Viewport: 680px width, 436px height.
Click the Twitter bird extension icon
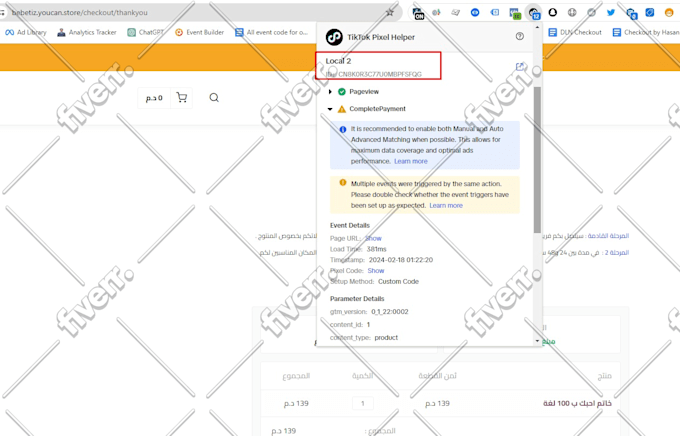coord(611,13)
